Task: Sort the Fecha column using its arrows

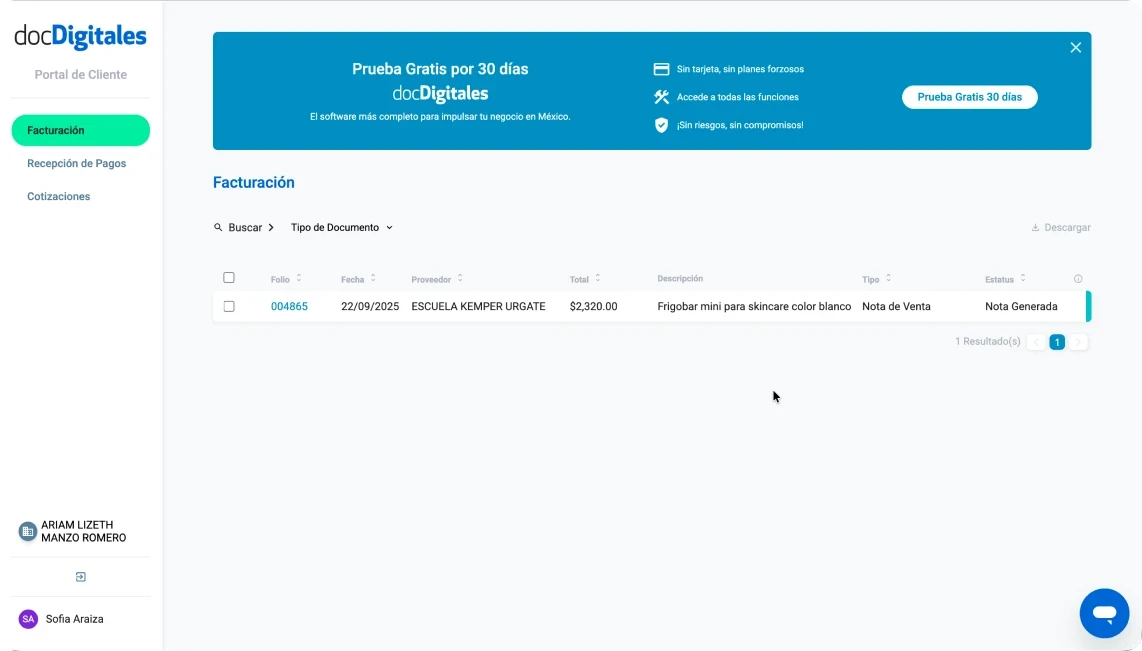Action: (x=373, y=278)
